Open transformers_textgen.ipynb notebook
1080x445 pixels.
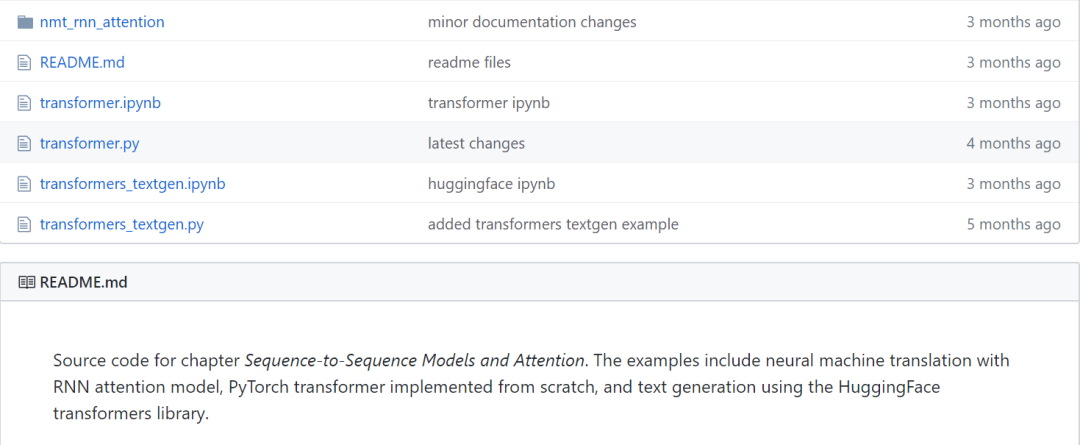click(132, 184)
